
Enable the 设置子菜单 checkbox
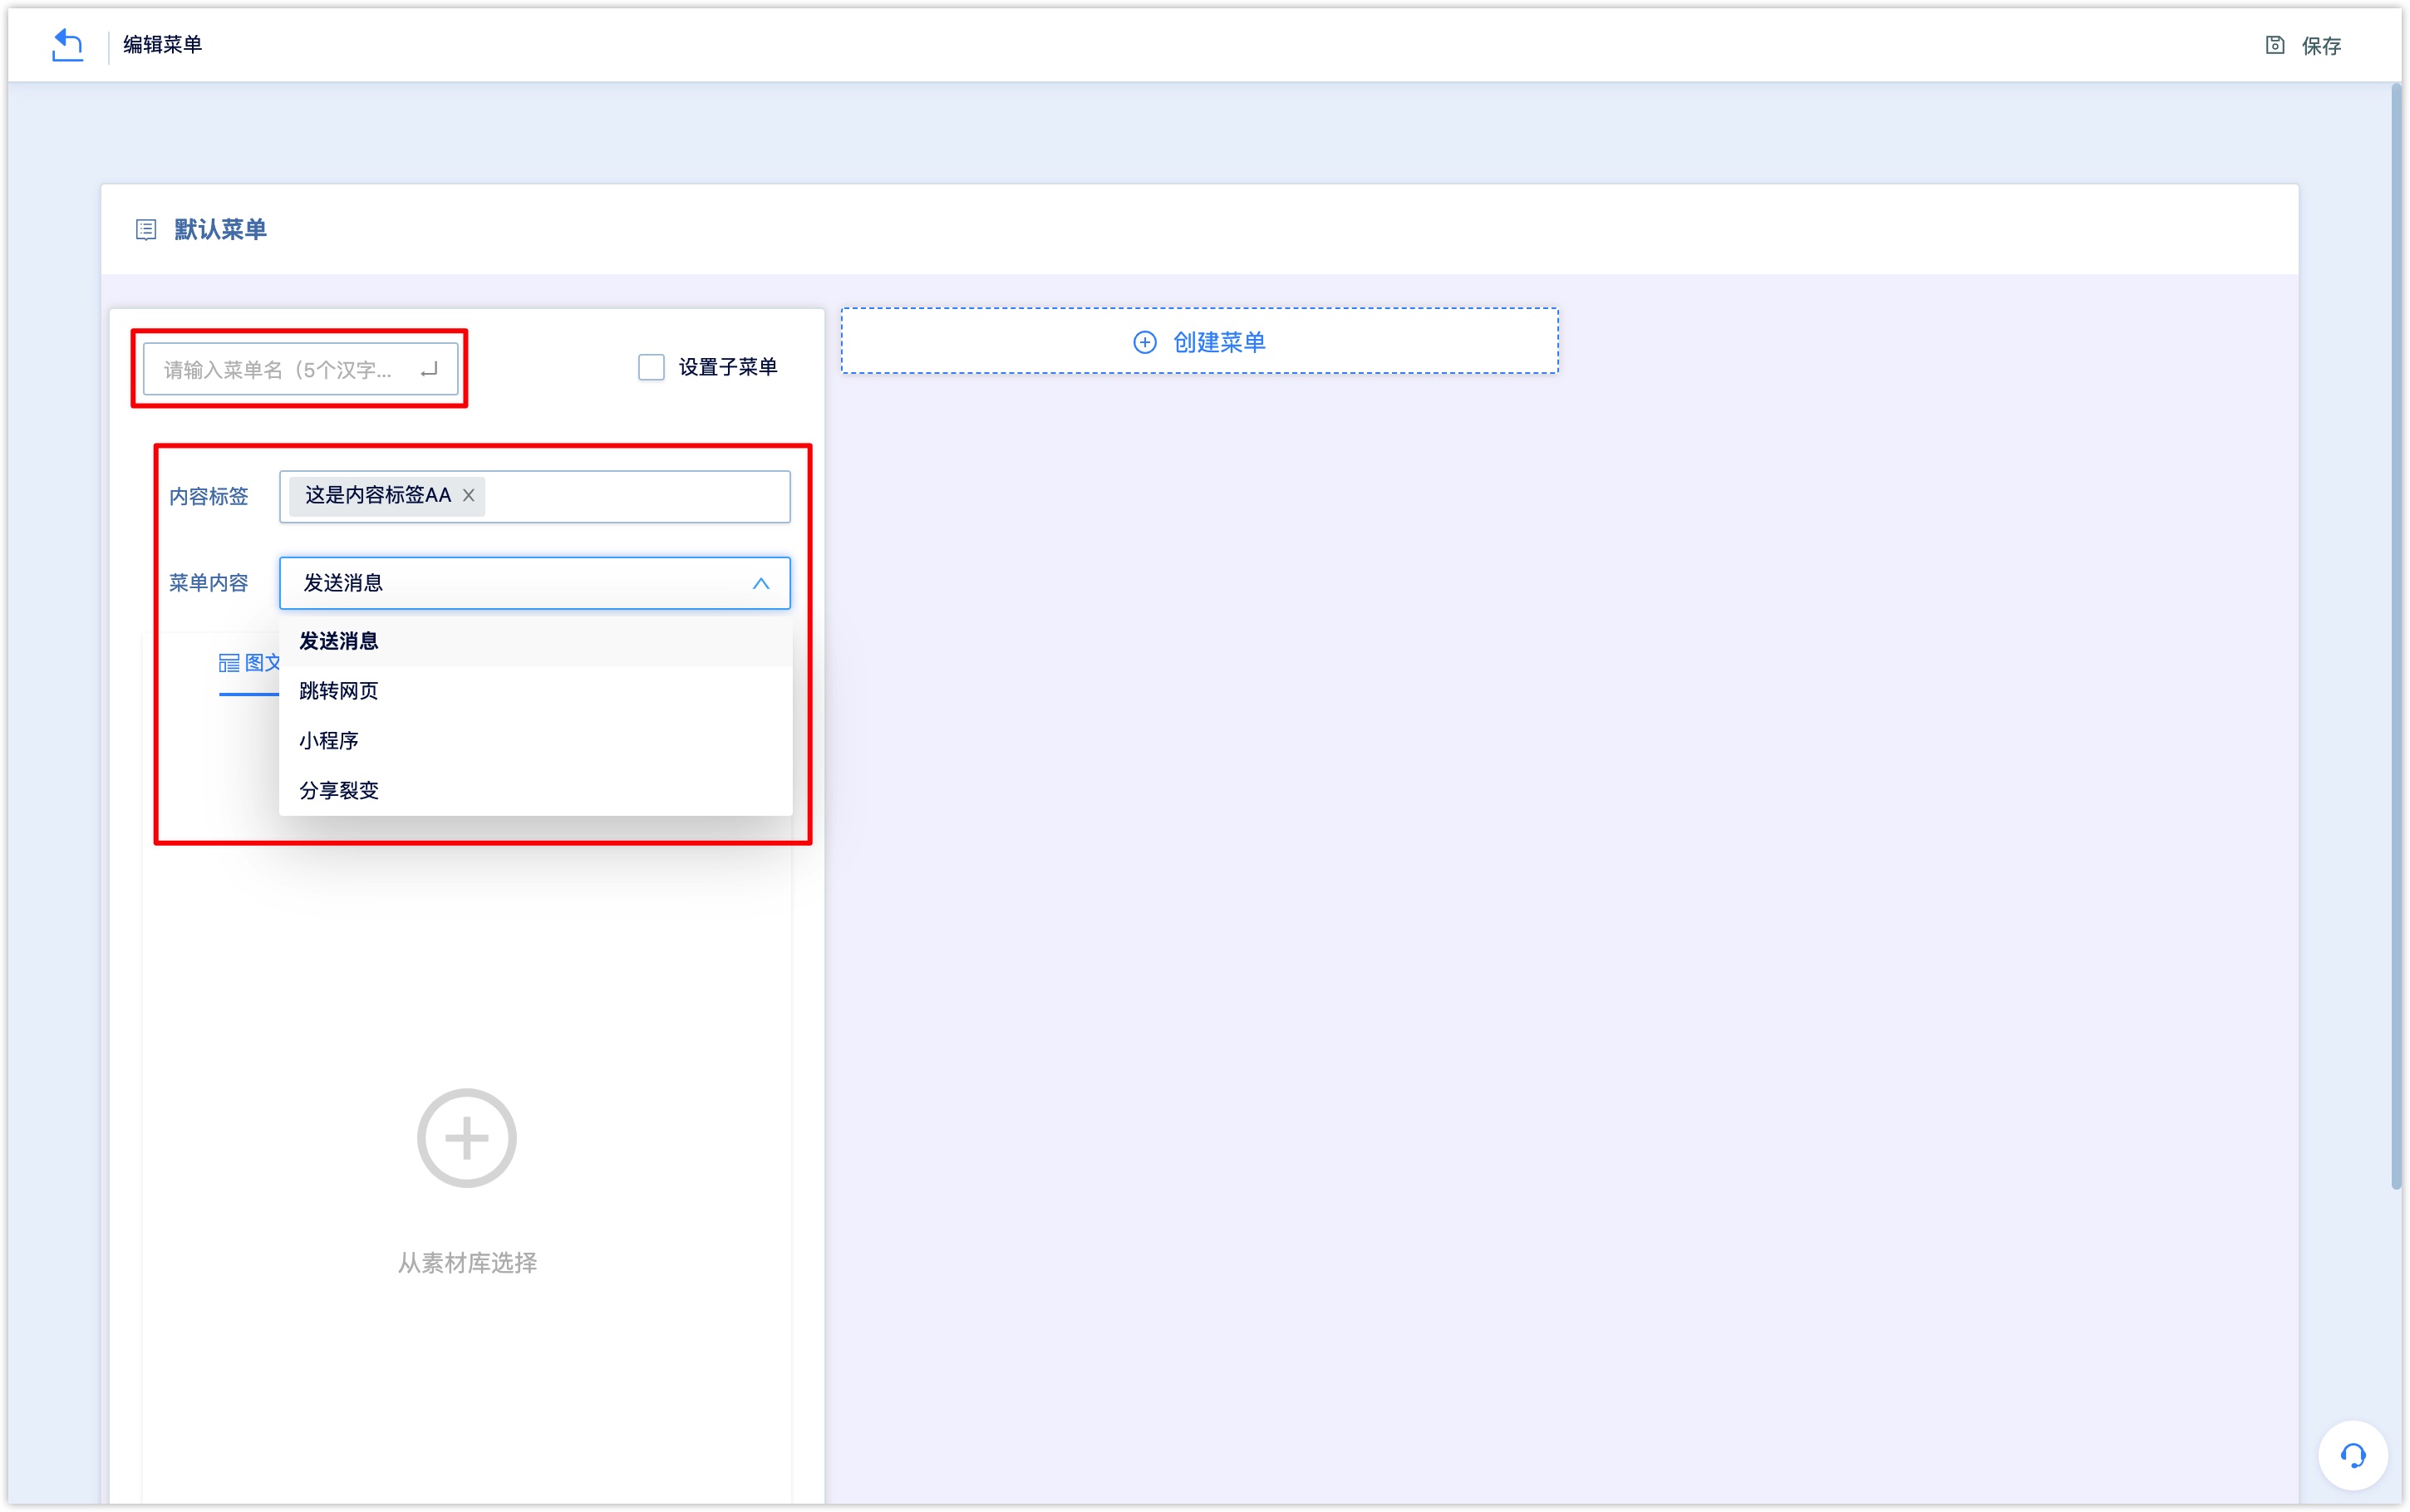pyautogui.click(x=651, y=367)
